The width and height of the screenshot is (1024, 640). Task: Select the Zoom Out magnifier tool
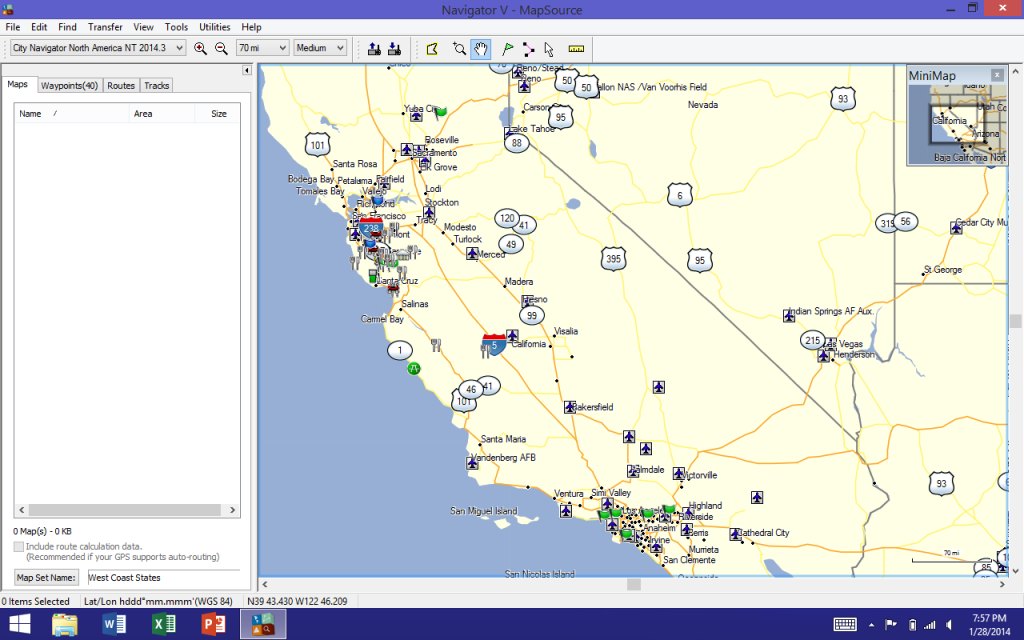pyautogui.click(x=219, y=48)
